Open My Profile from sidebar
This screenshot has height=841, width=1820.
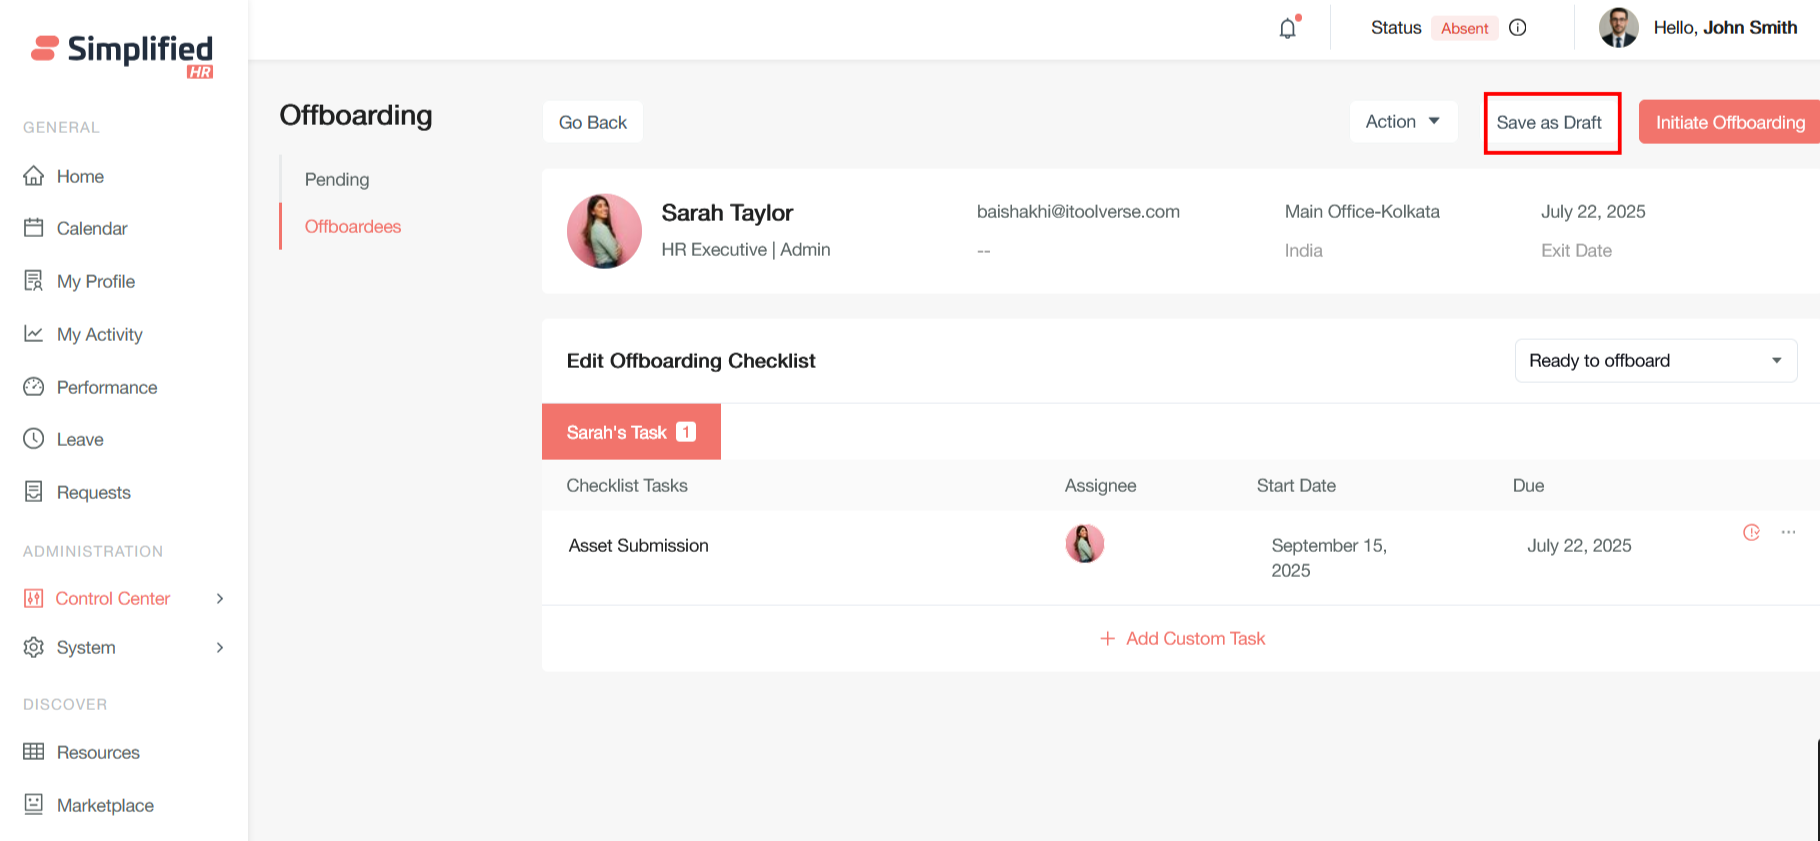pos(95,281)
